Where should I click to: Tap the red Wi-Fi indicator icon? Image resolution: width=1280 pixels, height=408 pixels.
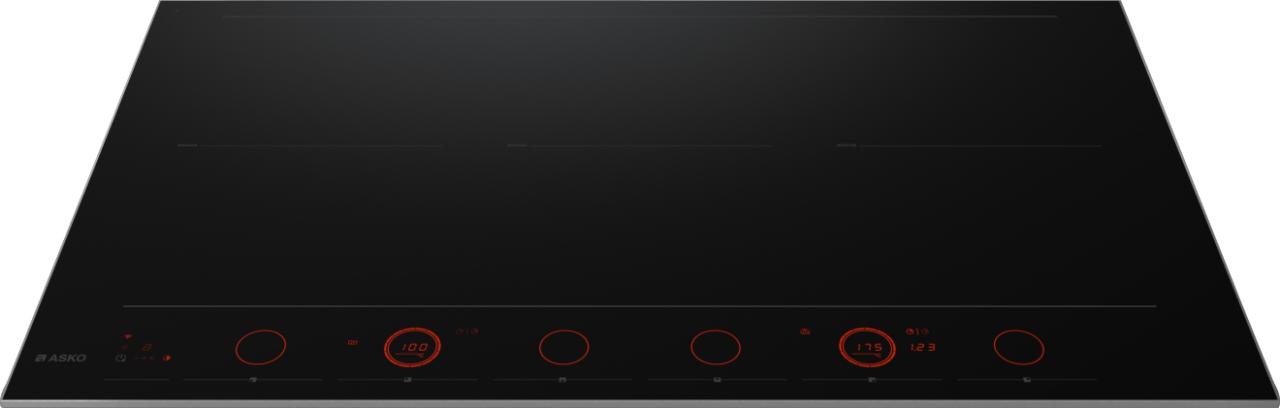point(128,335)
